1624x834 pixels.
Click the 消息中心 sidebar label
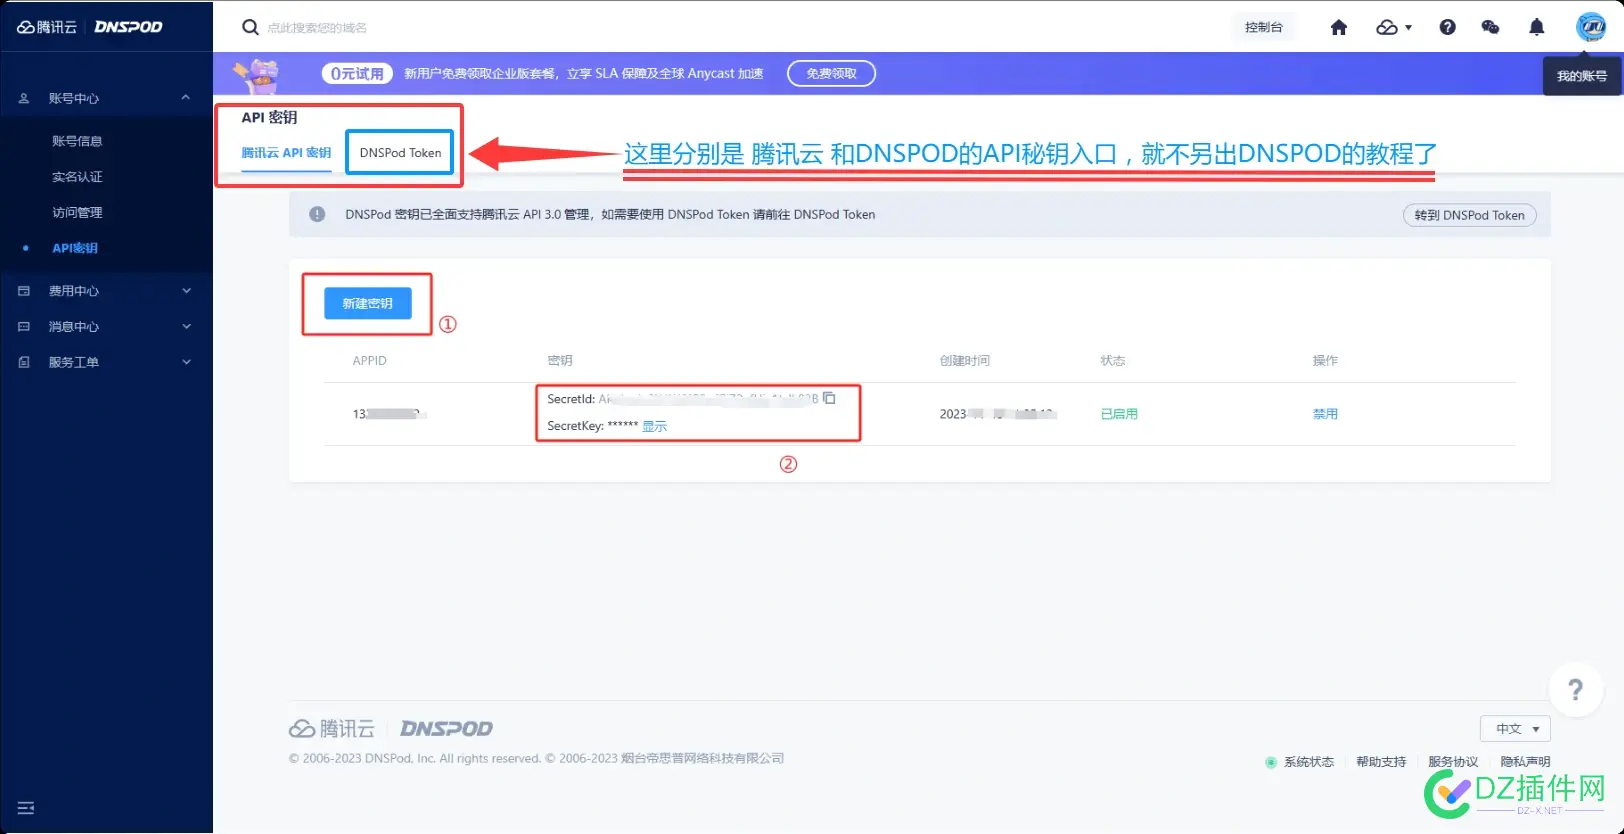coord(74,327)
